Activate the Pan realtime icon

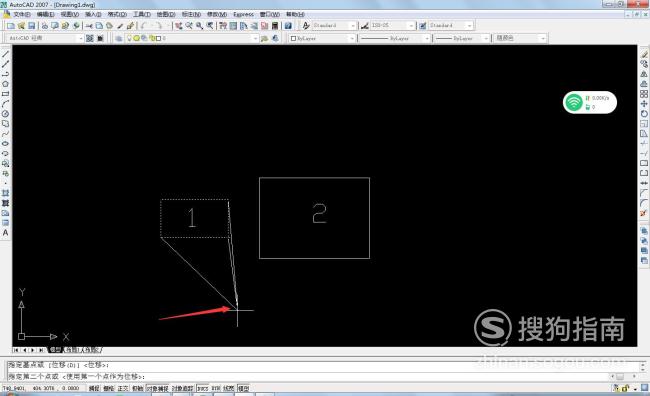(179, 26)
